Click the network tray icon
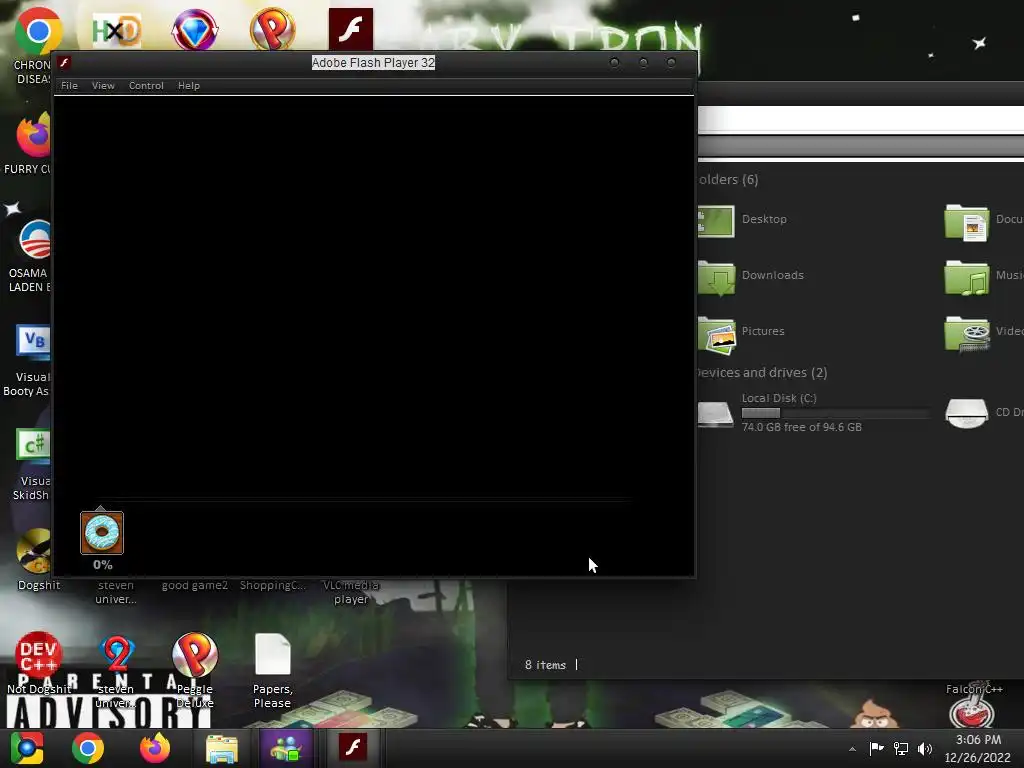This screenshot has height=768, width=1024. point(901,748)
